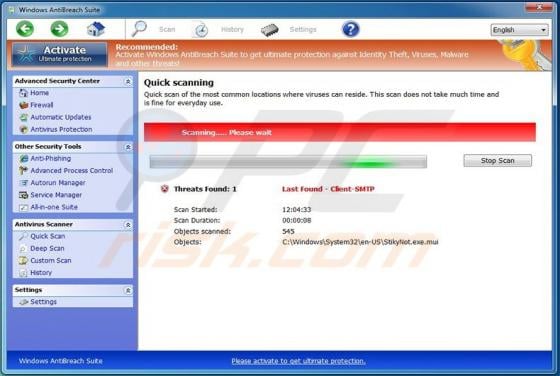Click the chip Settings icon in toolbar
Image resolution: width=560 pixels, height=376 pixels.
coord(269,30)
